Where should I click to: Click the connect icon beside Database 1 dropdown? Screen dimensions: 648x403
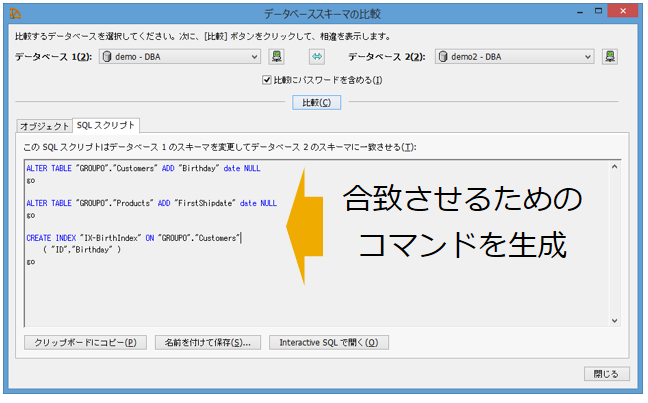point(276,57)
